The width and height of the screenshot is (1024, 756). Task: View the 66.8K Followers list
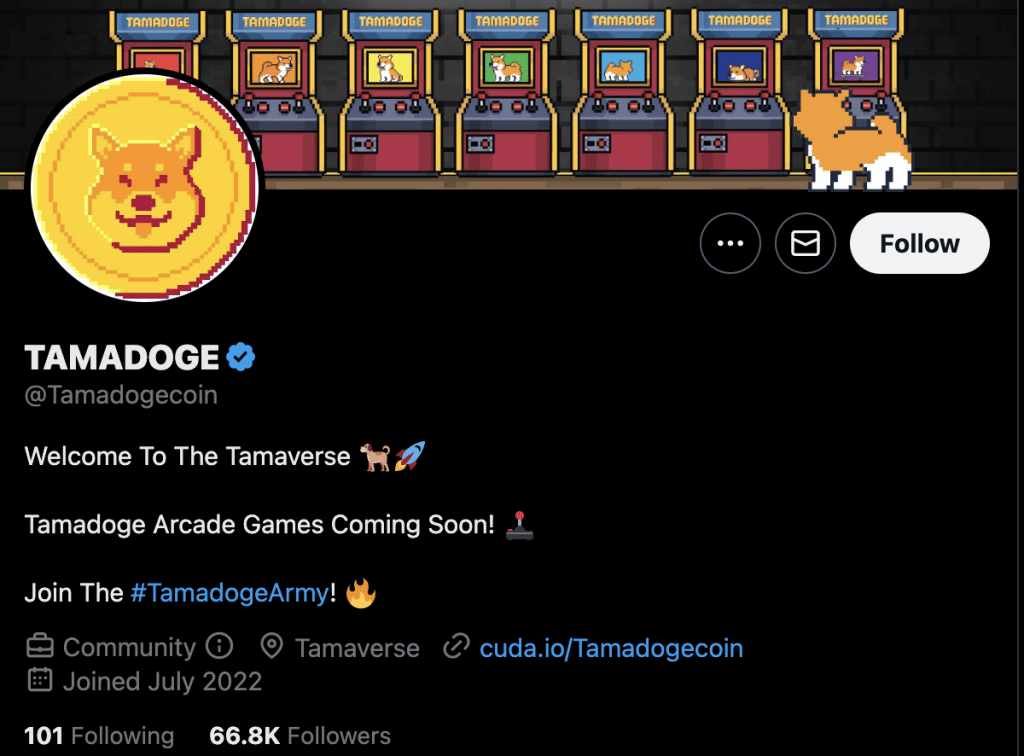coord(300,736)
